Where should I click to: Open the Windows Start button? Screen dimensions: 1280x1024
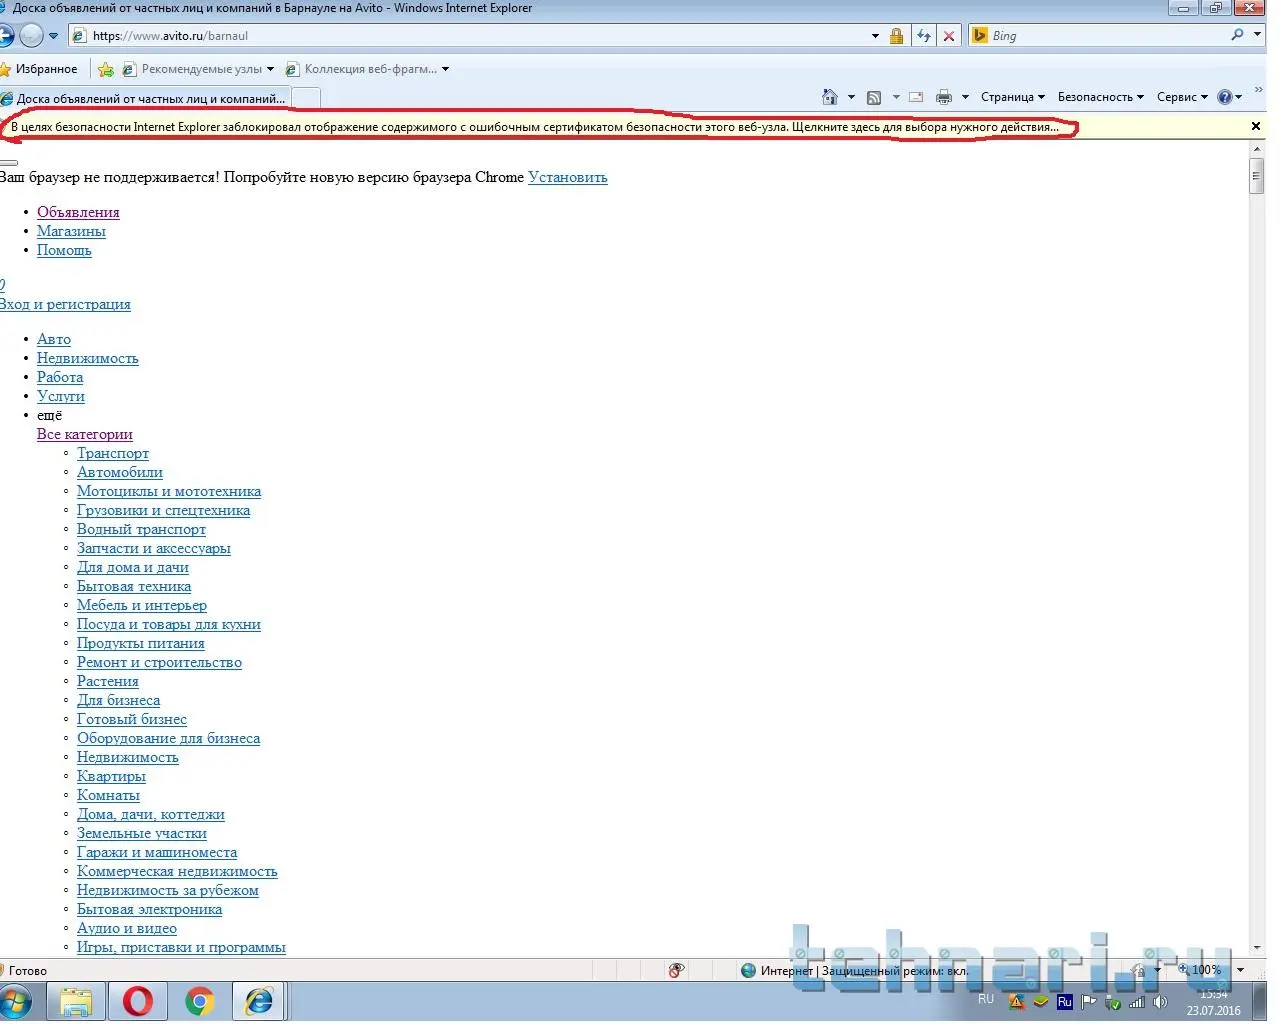click(14, 1001)
